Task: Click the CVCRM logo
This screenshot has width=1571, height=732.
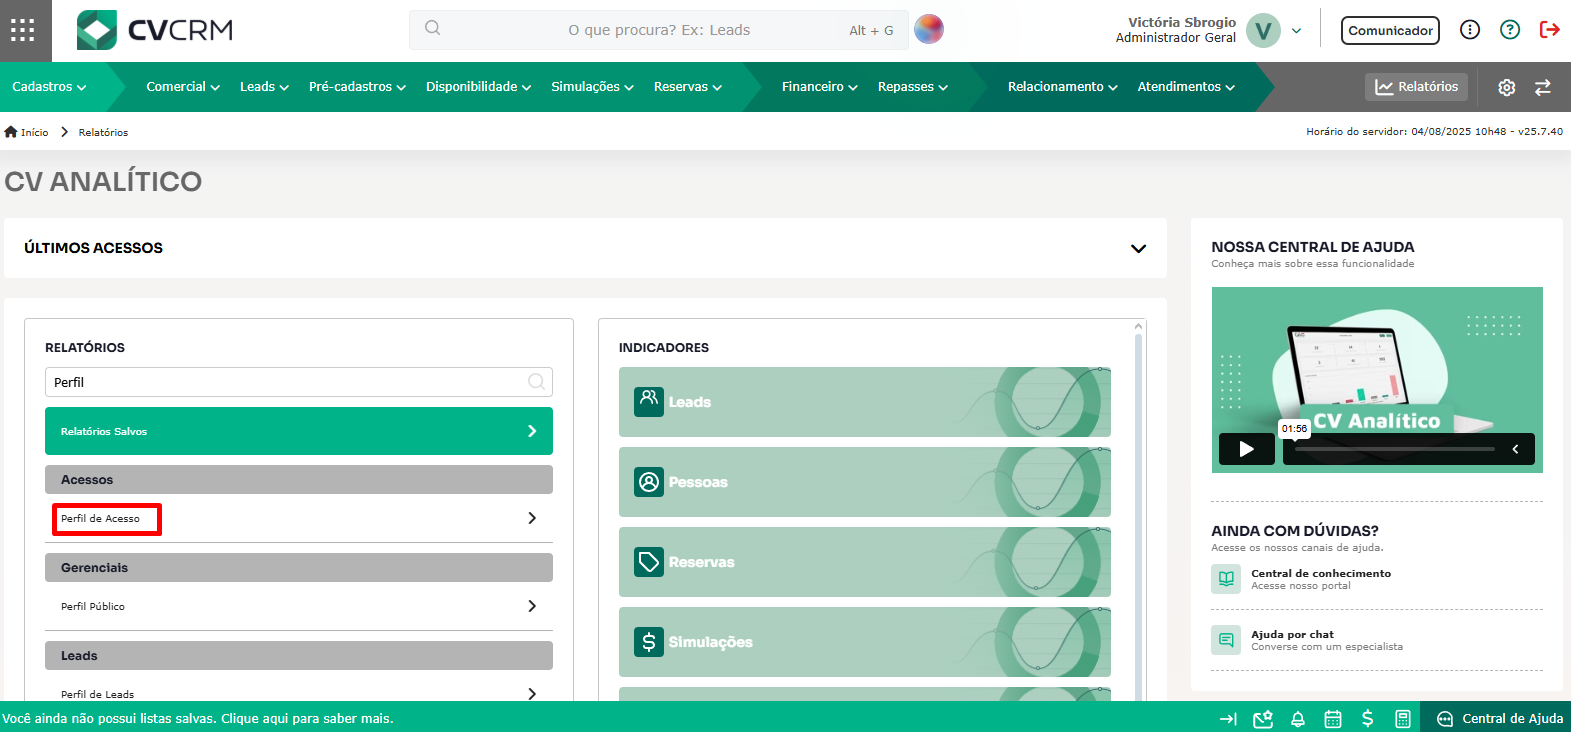Action: click(x=155, y=30)
